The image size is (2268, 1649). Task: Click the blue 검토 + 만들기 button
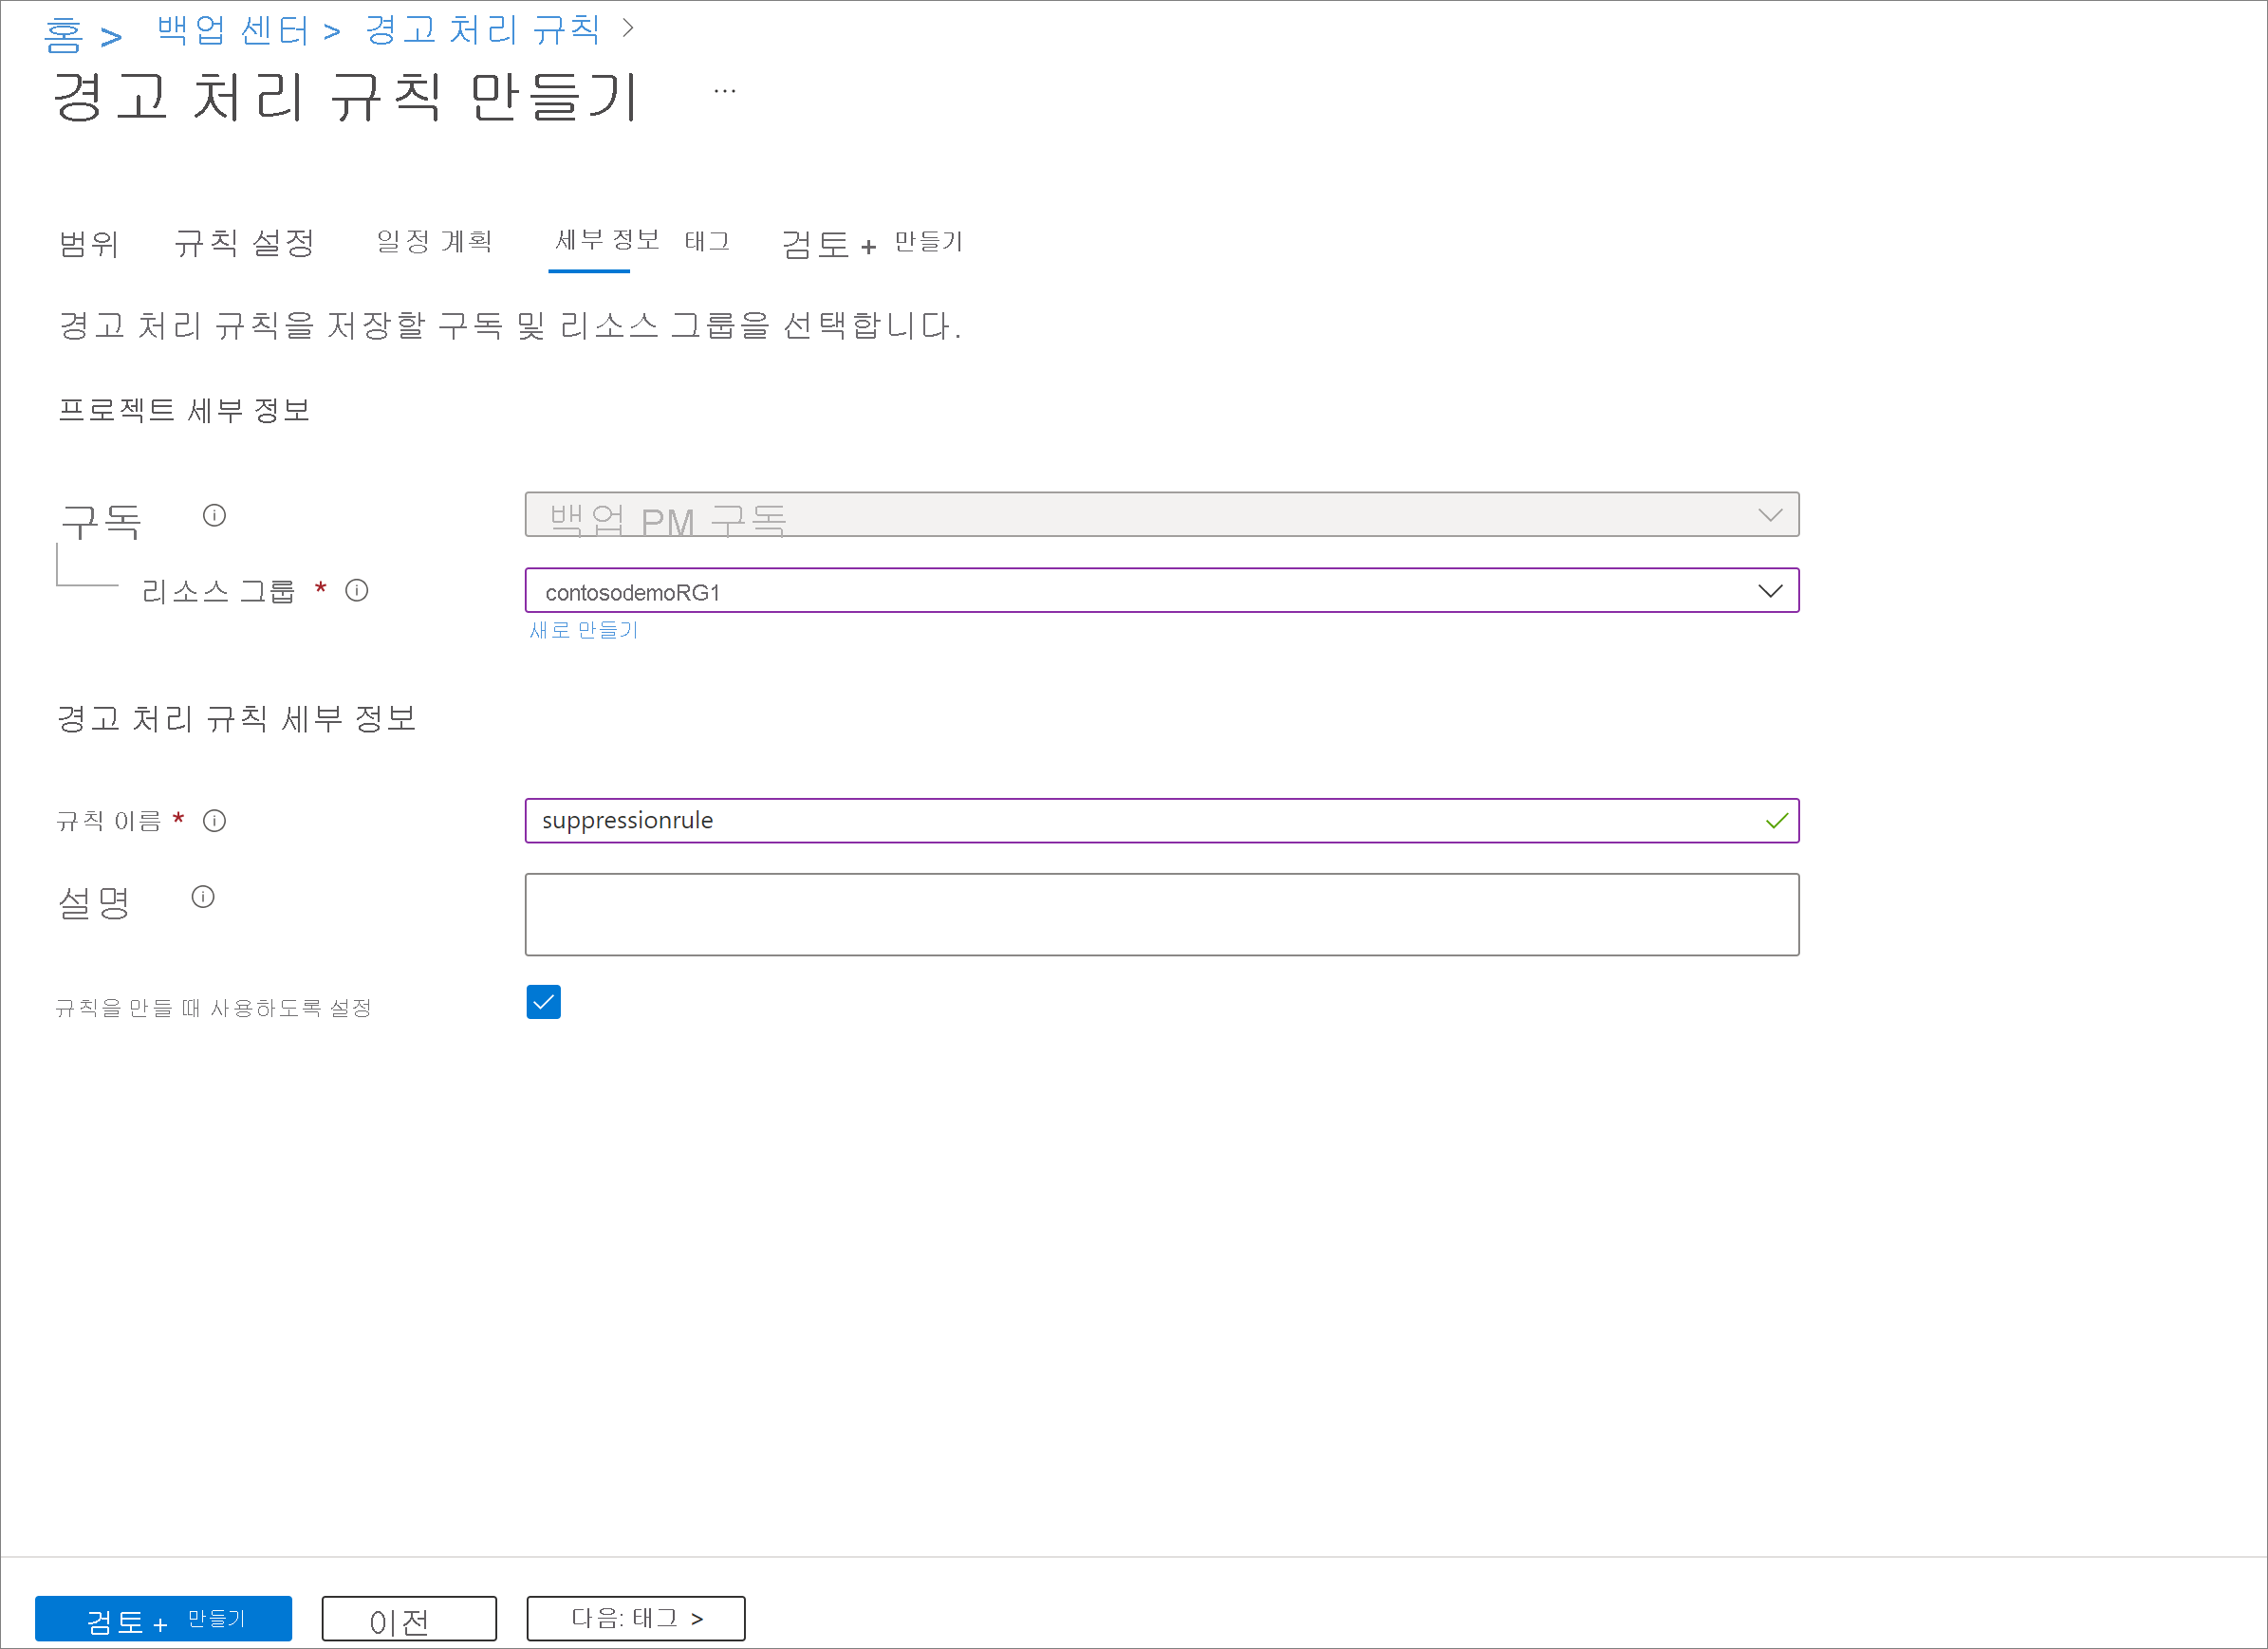(164, 1618)
